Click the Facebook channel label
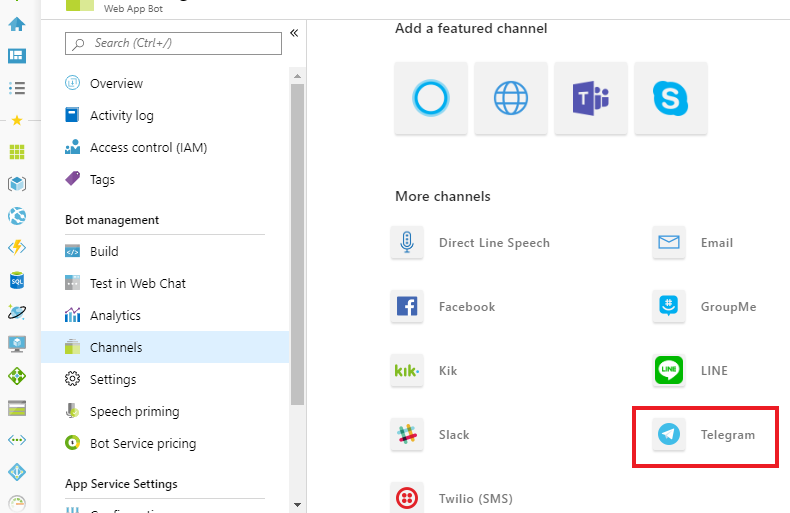790x513 pixels. [x=467, y=307]
